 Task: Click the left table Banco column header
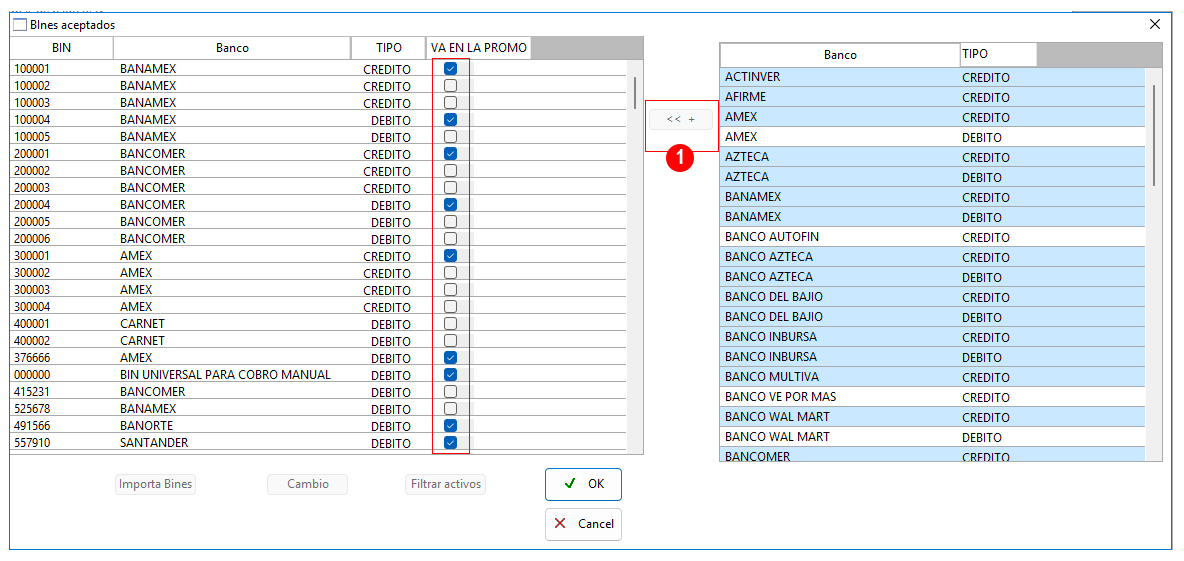(x=232, y=48)
